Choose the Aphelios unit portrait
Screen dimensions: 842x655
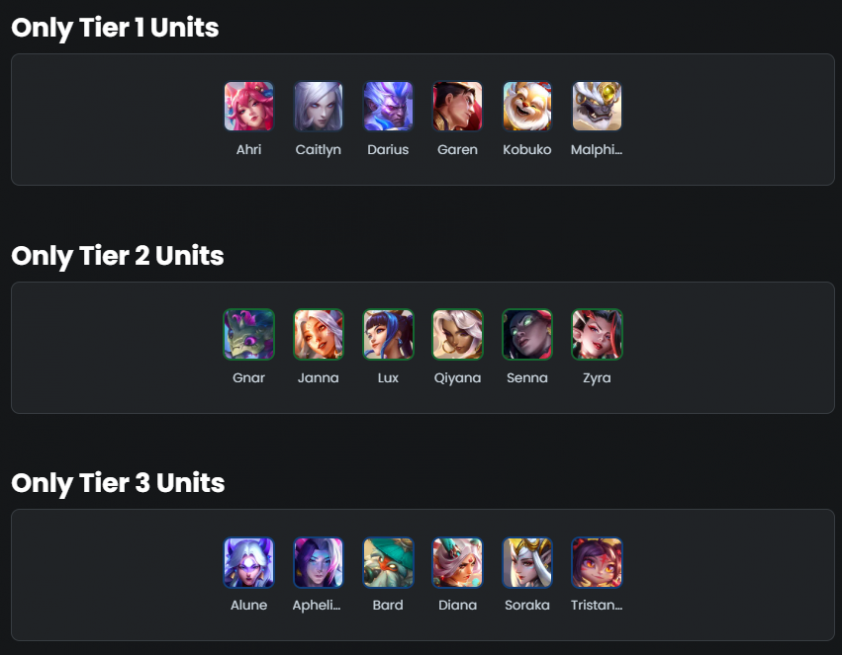318,562
